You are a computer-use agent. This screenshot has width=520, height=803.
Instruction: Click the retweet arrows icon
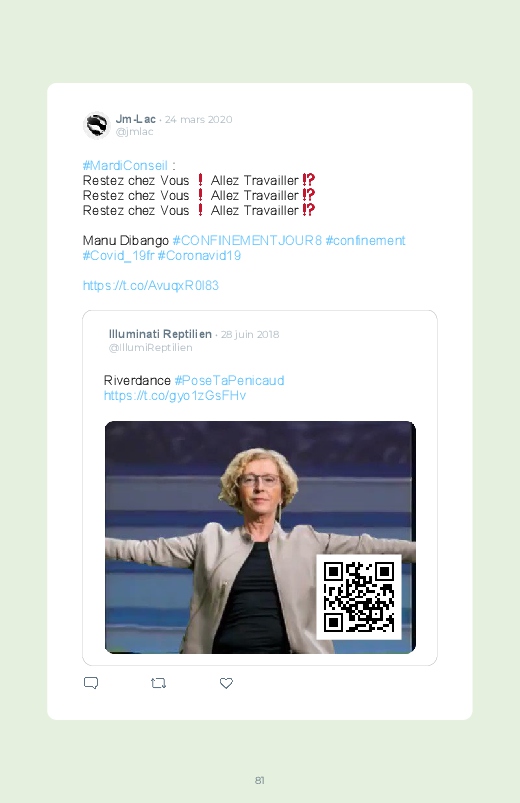pos(158,683)
